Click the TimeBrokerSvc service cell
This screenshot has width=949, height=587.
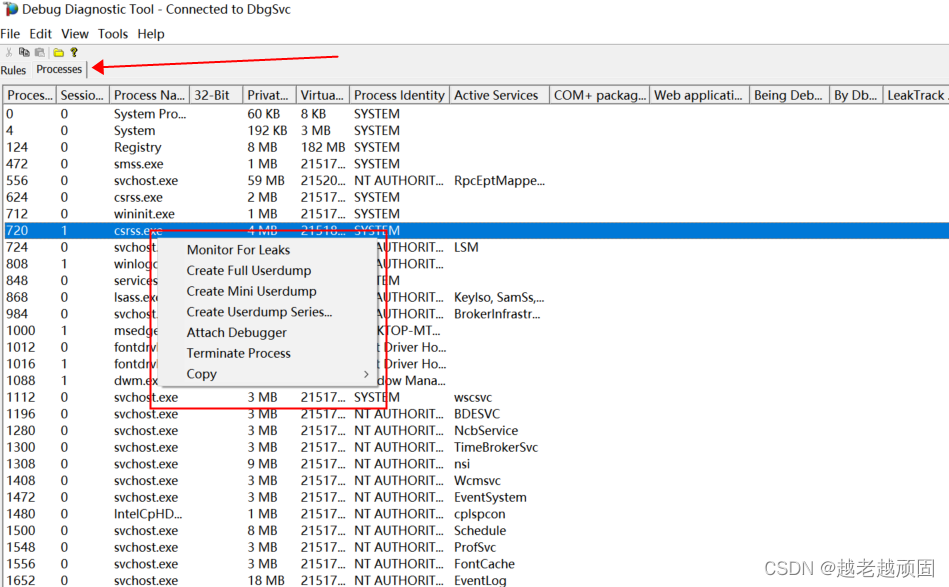pos(496,447)
